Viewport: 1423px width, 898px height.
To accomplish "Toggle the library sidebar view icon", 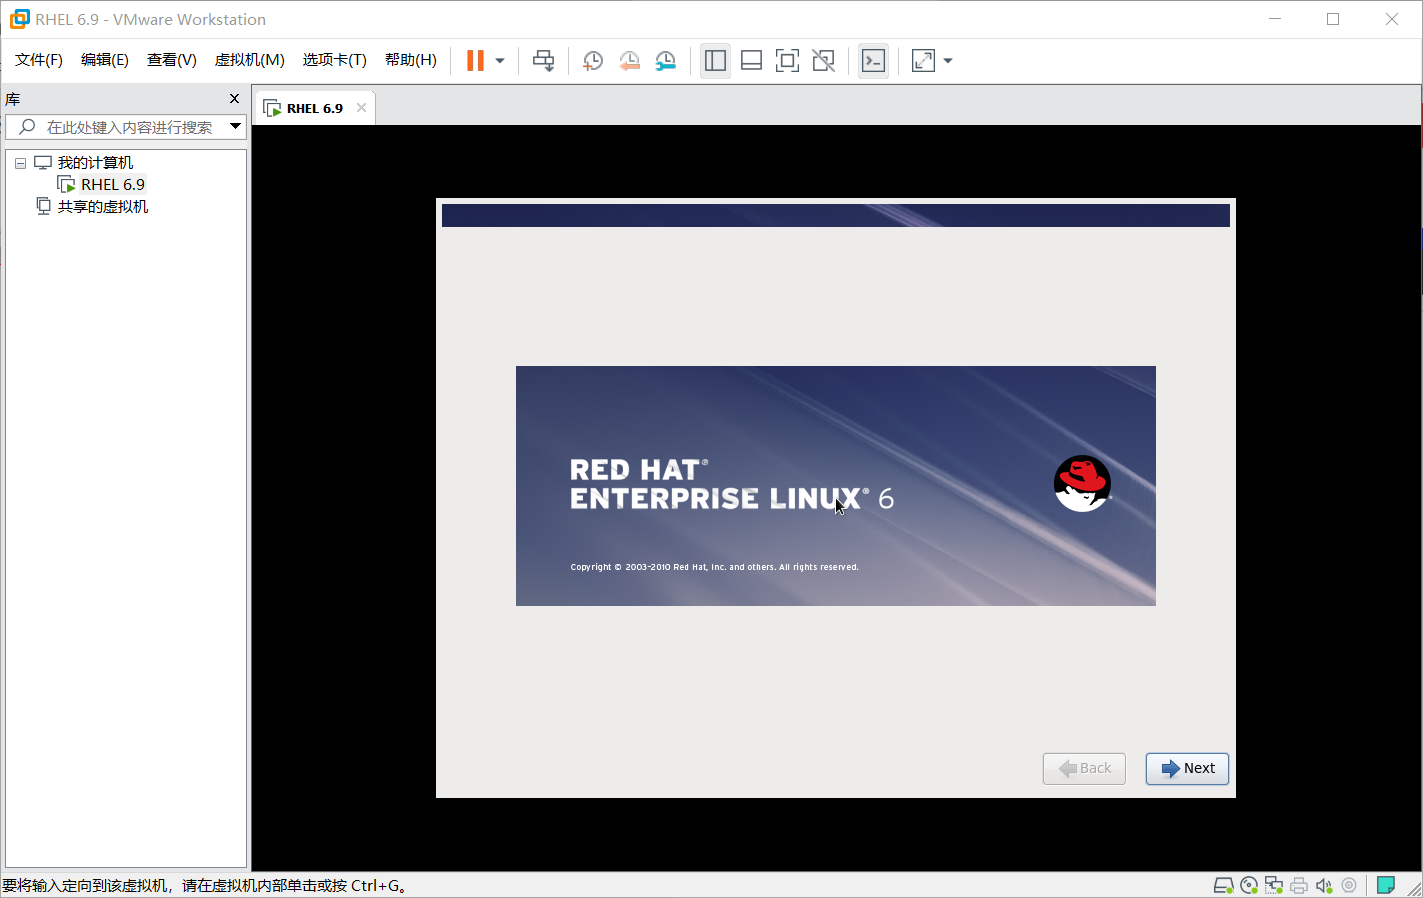I will (715, 61).
